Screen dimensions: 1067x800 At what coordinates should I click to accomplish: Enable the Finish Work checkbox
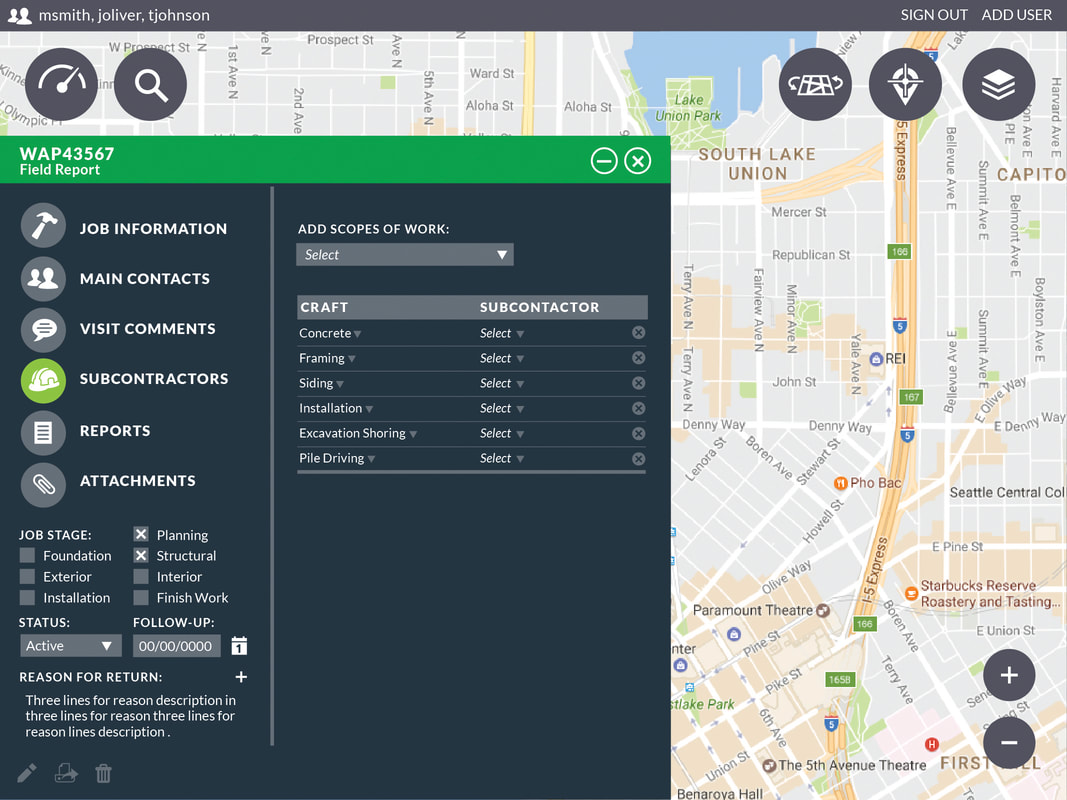pos(141,598)
